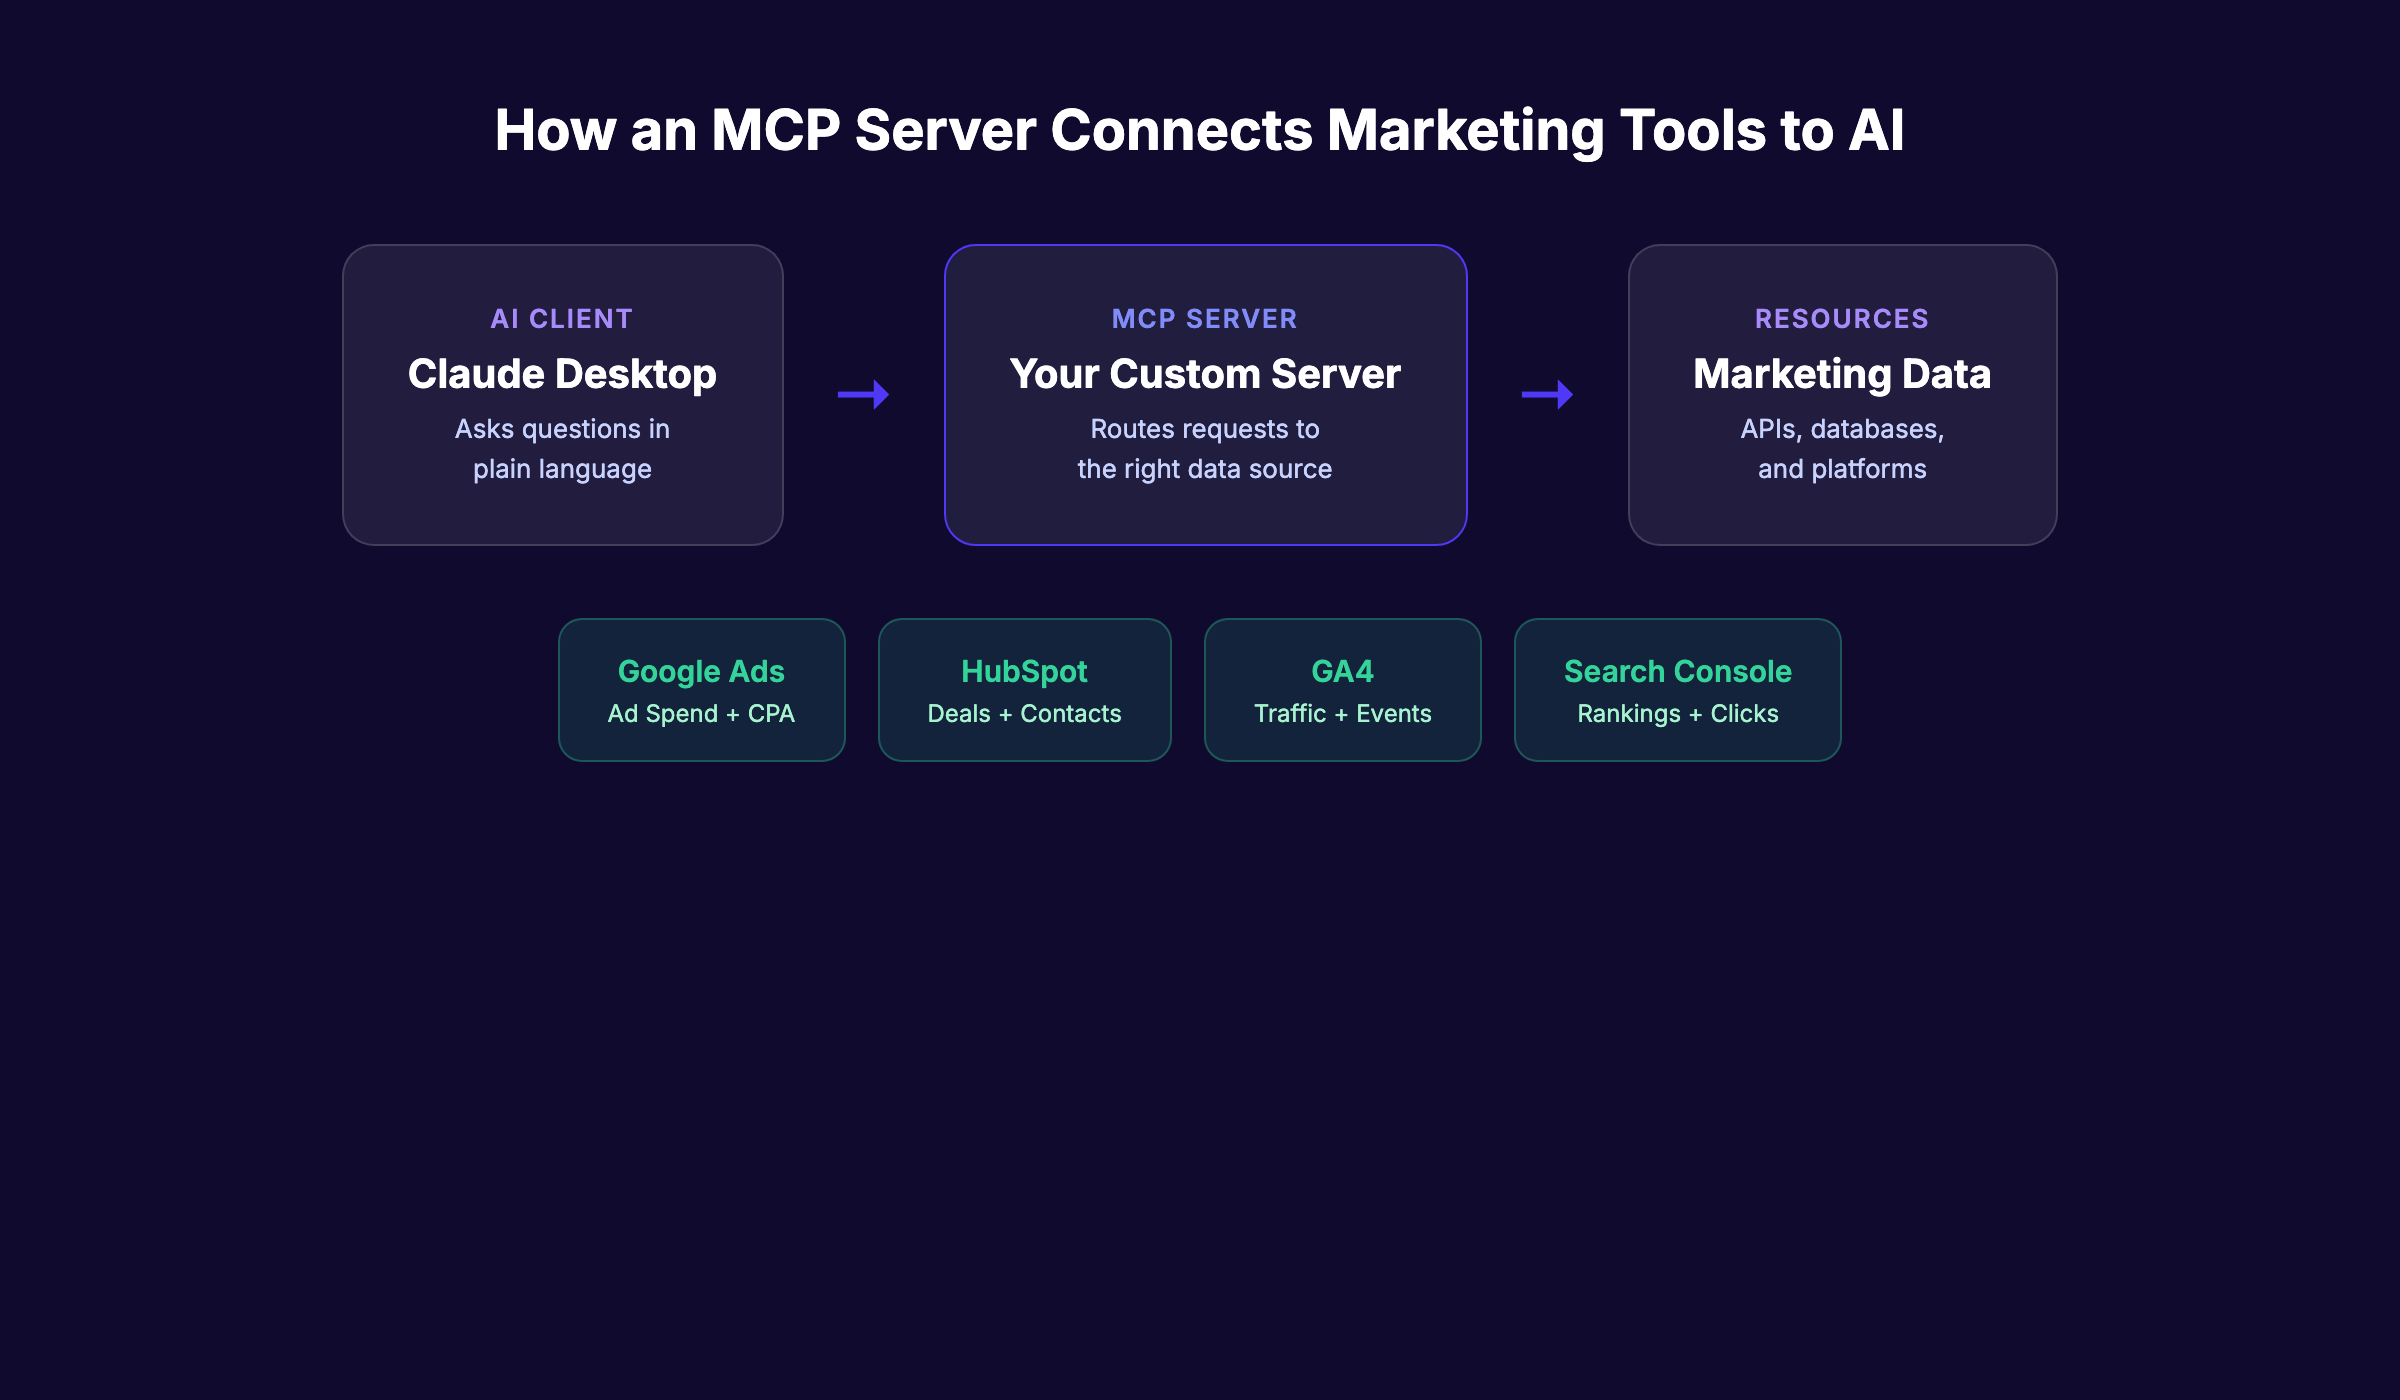
Task: Click the Marketing Data Resources box
Action: point(1842,395)
